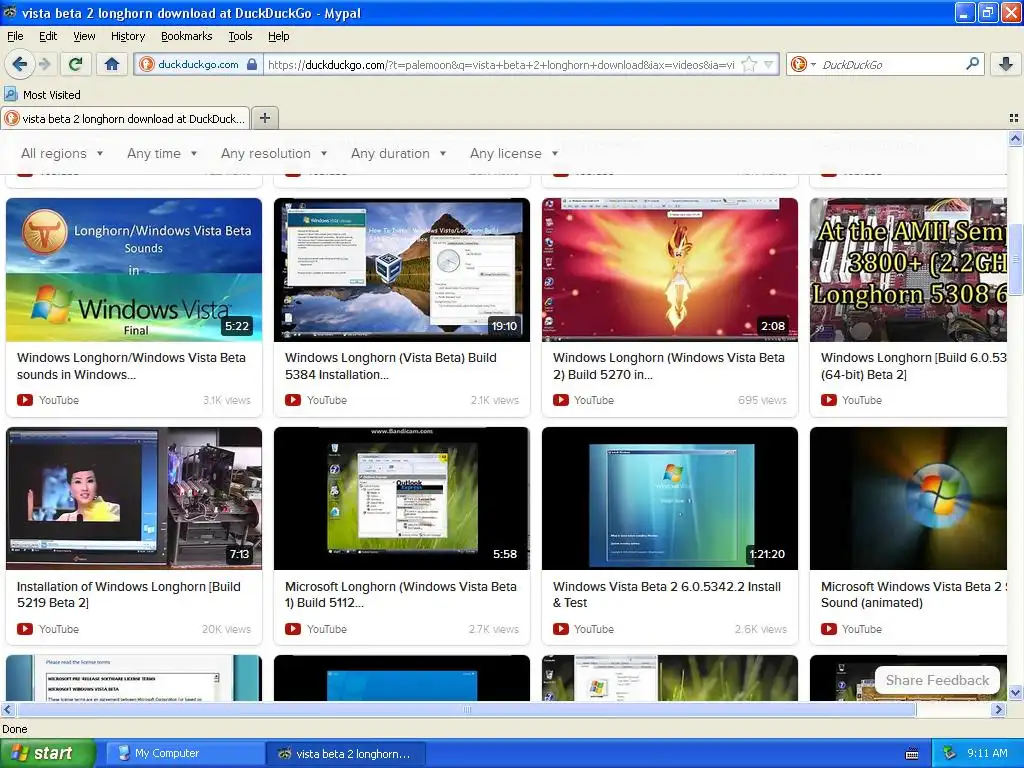Reload the page with the refresh icon
1024x768 pixels.
tap(76, 64)
